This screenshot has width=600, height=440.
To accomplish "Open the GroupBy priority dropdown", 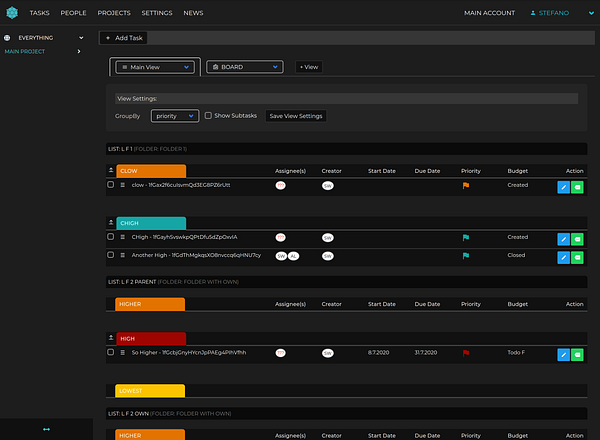I will coord(175,116).
